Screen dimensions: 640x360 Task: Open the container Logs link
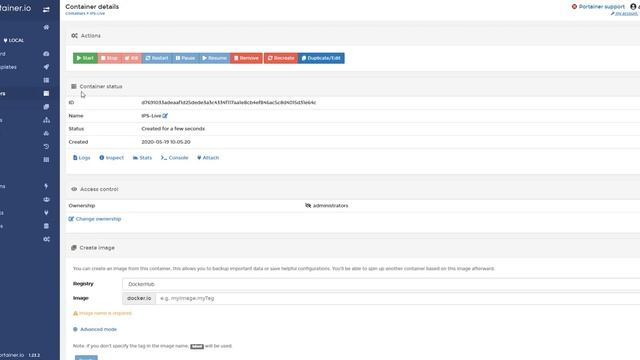(82, 158)
